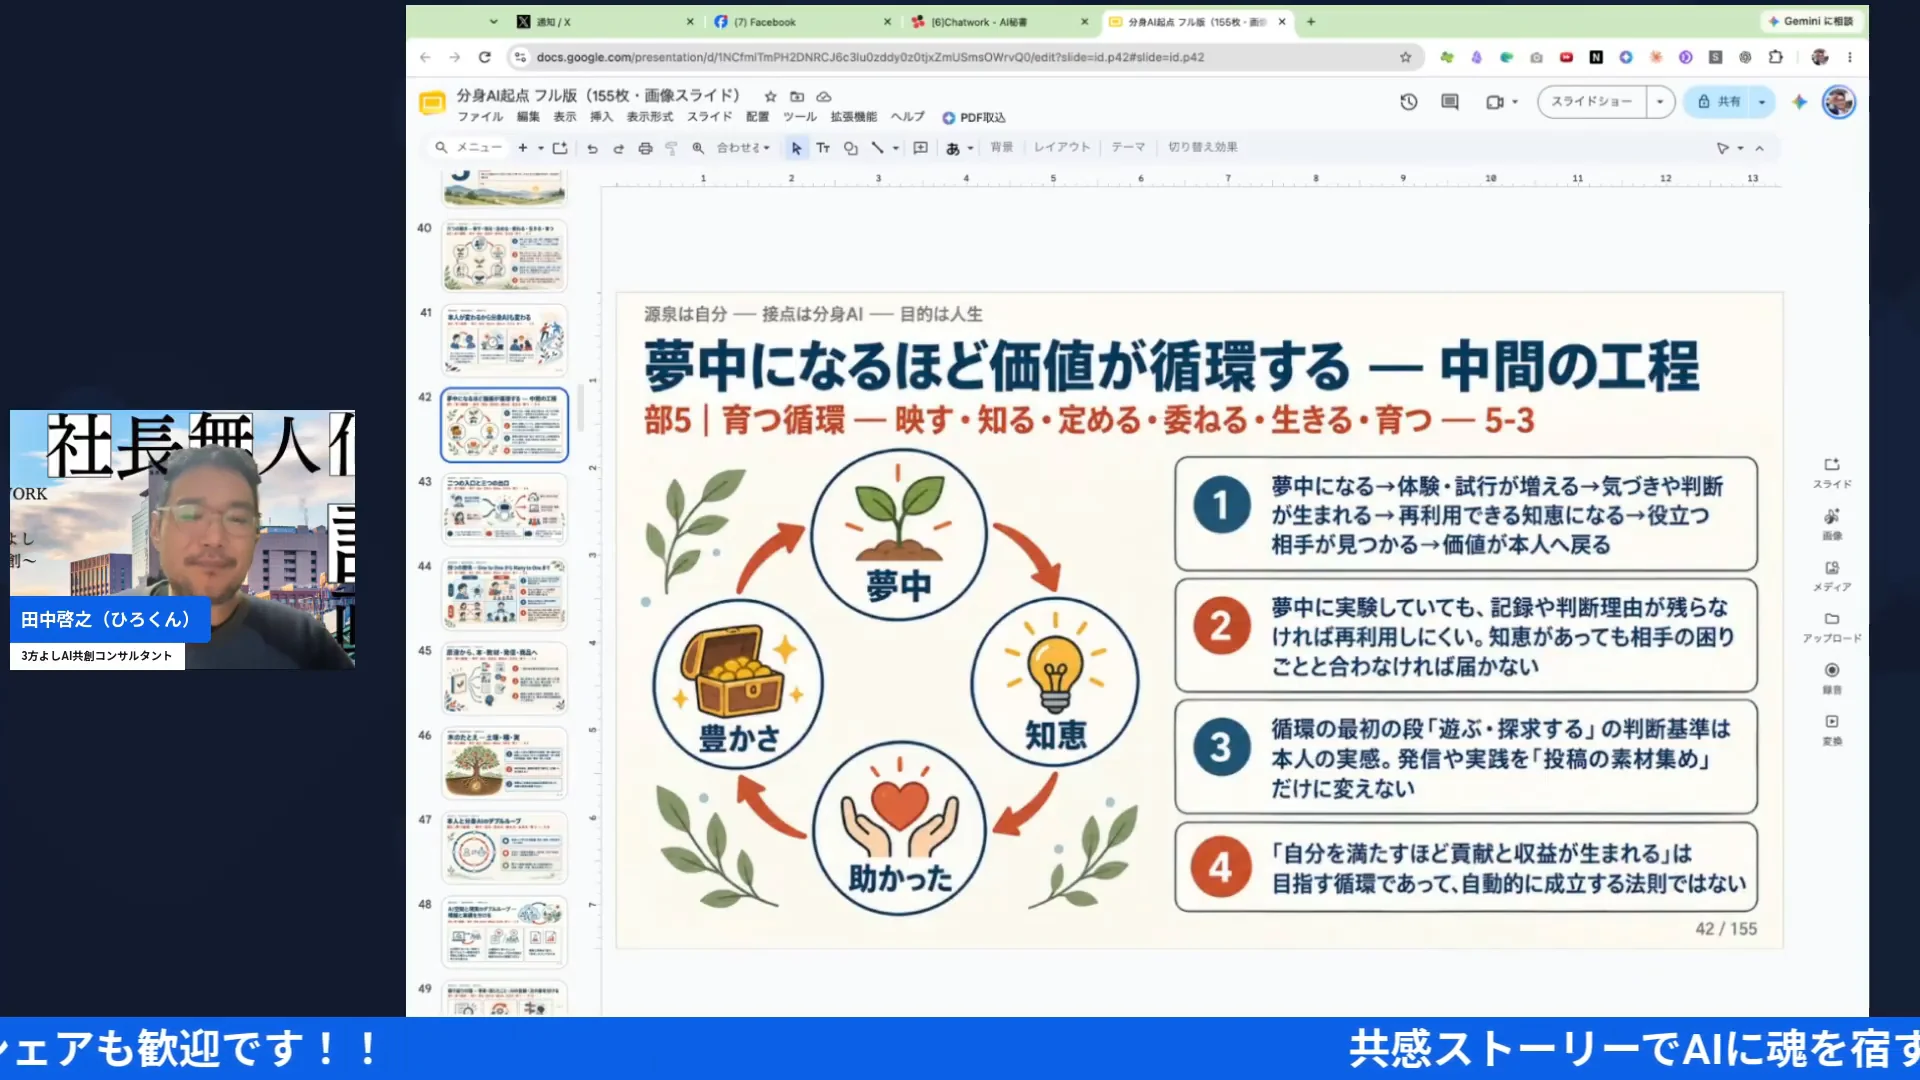Image resolution: width=1920 pixels, height=1080 pixels.
Task: Click the move to folder icon
Action: click(797, 97)
